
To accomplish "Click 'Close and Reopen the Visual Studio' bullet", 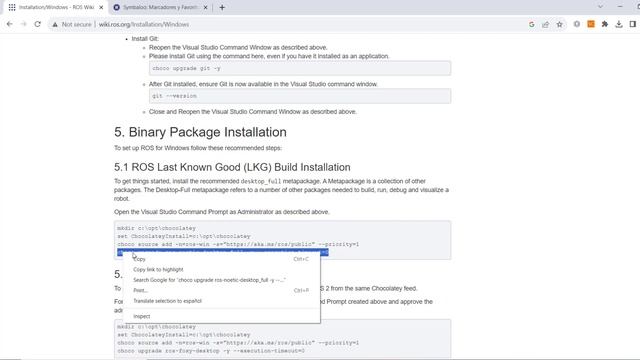I will pos(253,112).
